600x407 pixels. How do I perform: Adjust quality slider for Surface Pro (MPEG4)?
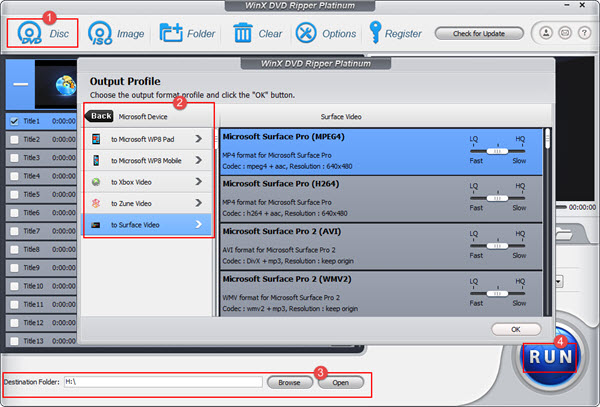click(x=497, y=151)
